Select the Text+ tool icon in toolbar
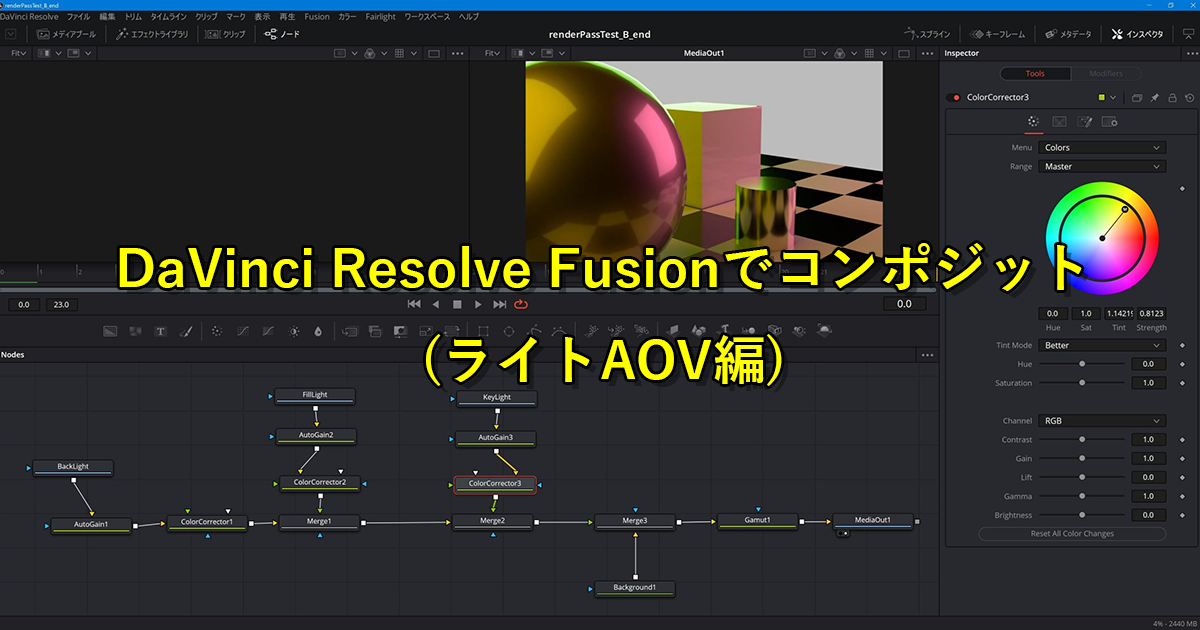The width and height of the screenshot is (1200, 630). tap(160, 330)
